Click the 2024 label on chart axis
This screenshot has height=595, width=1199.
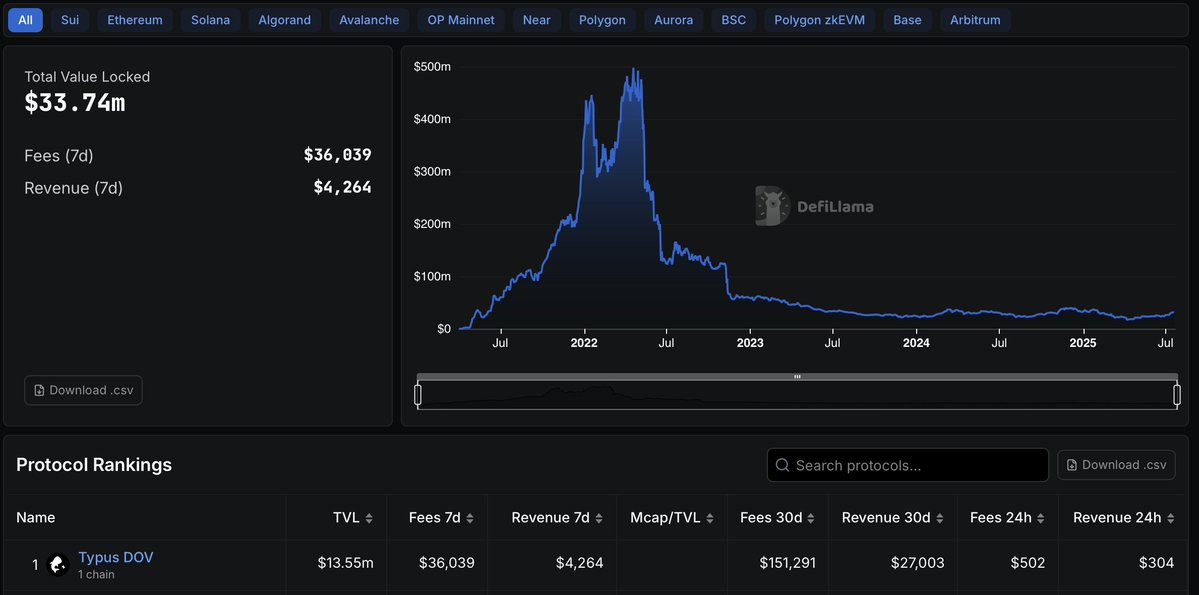[x=916, y=343]
